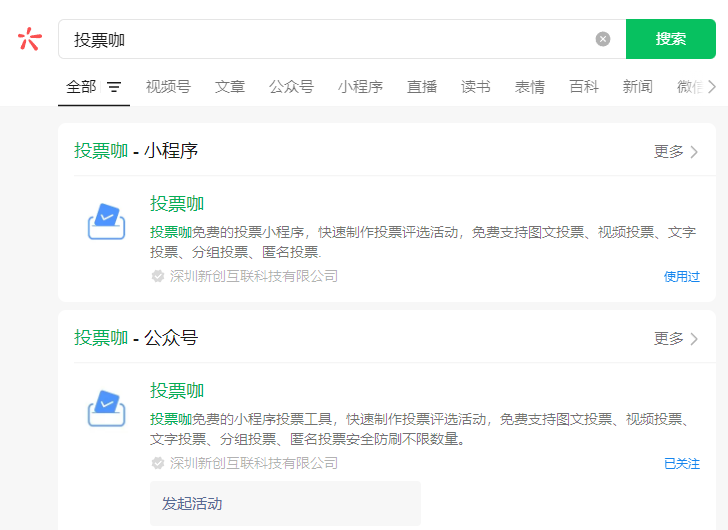Switch to the 表情 tab
Screen dimensions: 728x530
pos(529,87)
